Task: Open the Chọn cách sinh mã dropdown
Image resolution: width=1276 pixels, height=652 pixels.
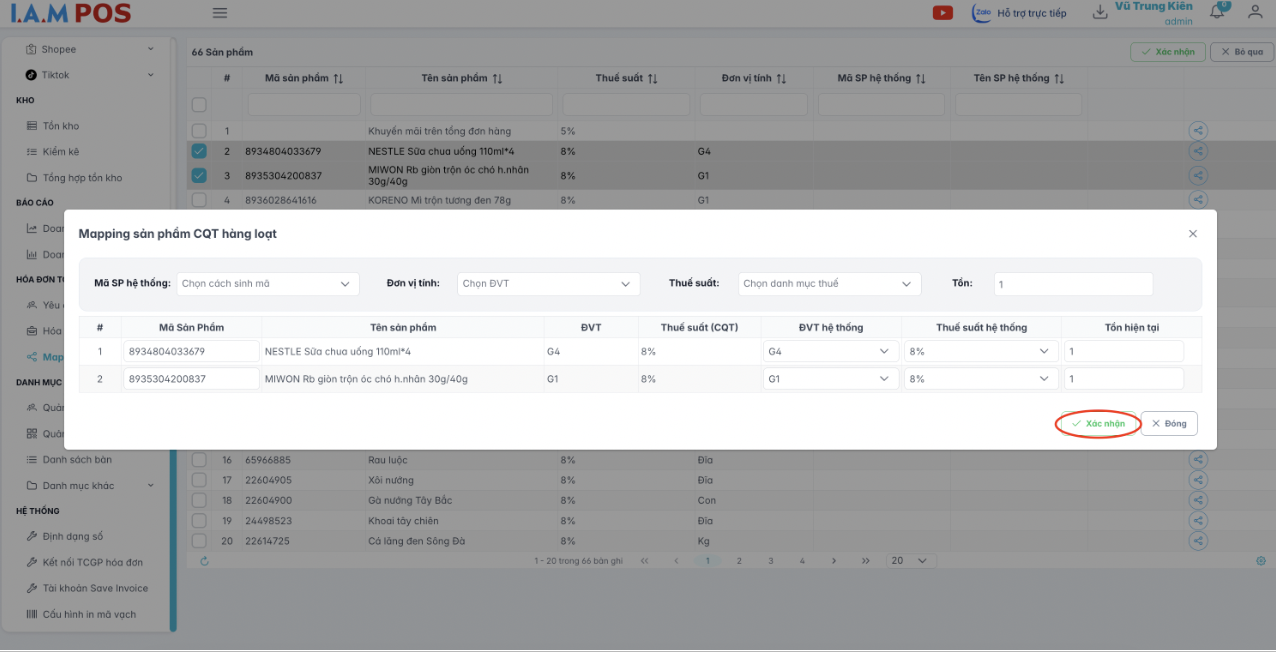Action: click(267, 284)
